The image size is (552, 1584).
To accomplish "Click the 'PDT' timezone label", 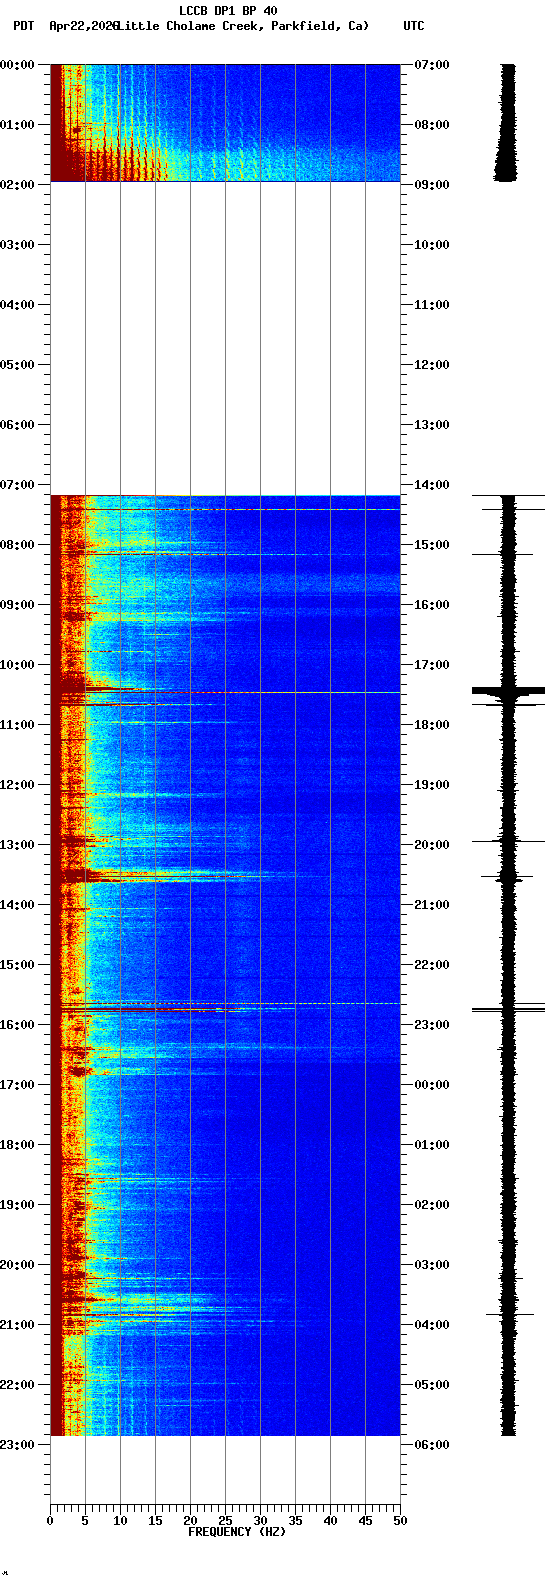I will (x=23, y=26).
